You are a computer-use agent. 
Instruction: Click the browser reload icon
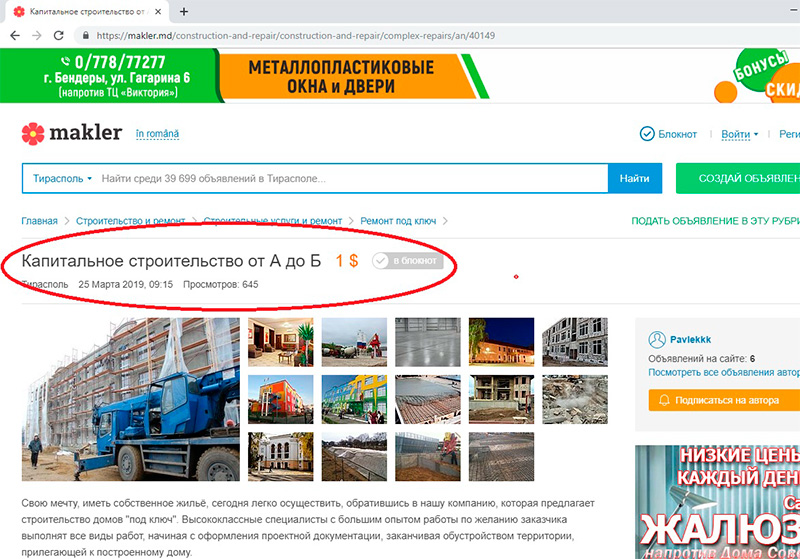point(60,35)
